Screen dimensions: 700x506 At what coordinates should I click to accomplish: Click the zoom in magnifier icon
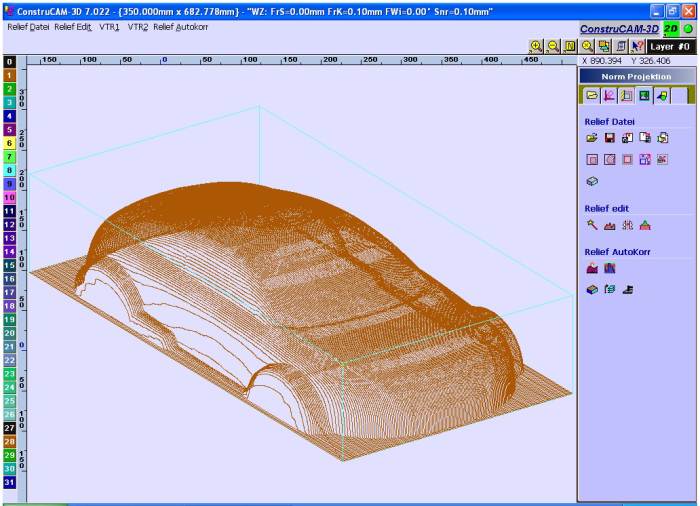(535, 46)
